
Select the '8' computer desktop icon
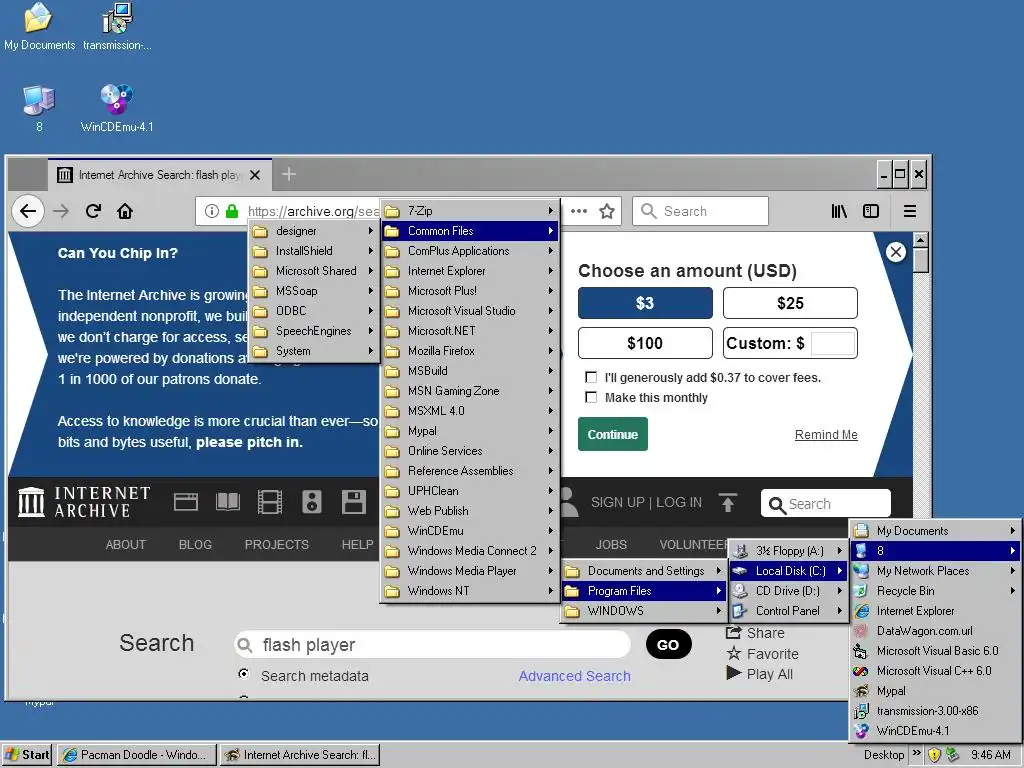(39, 108)
